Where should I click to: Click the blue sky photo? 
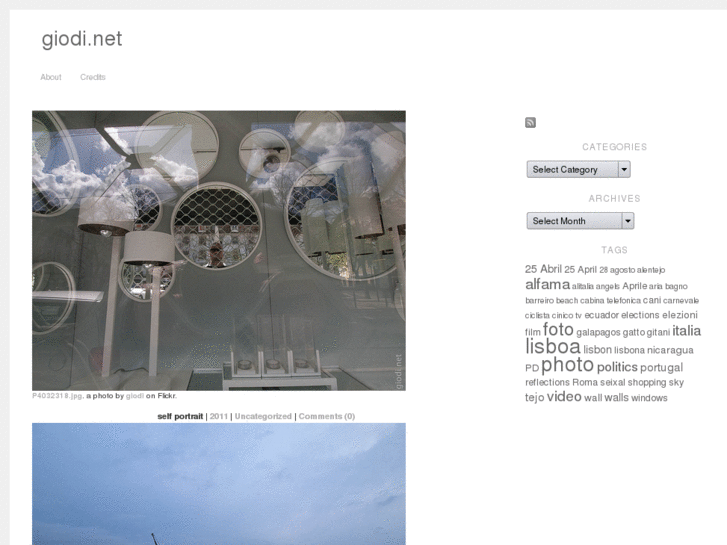(x=219, y=484)
